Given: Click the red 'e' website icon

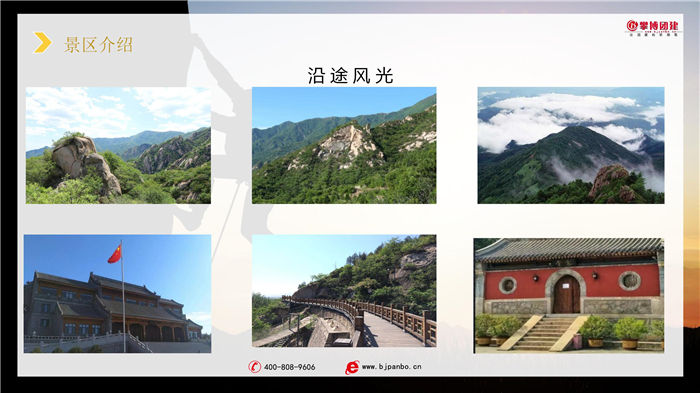Looking at the screenshot, I should [x=352, y=367].
